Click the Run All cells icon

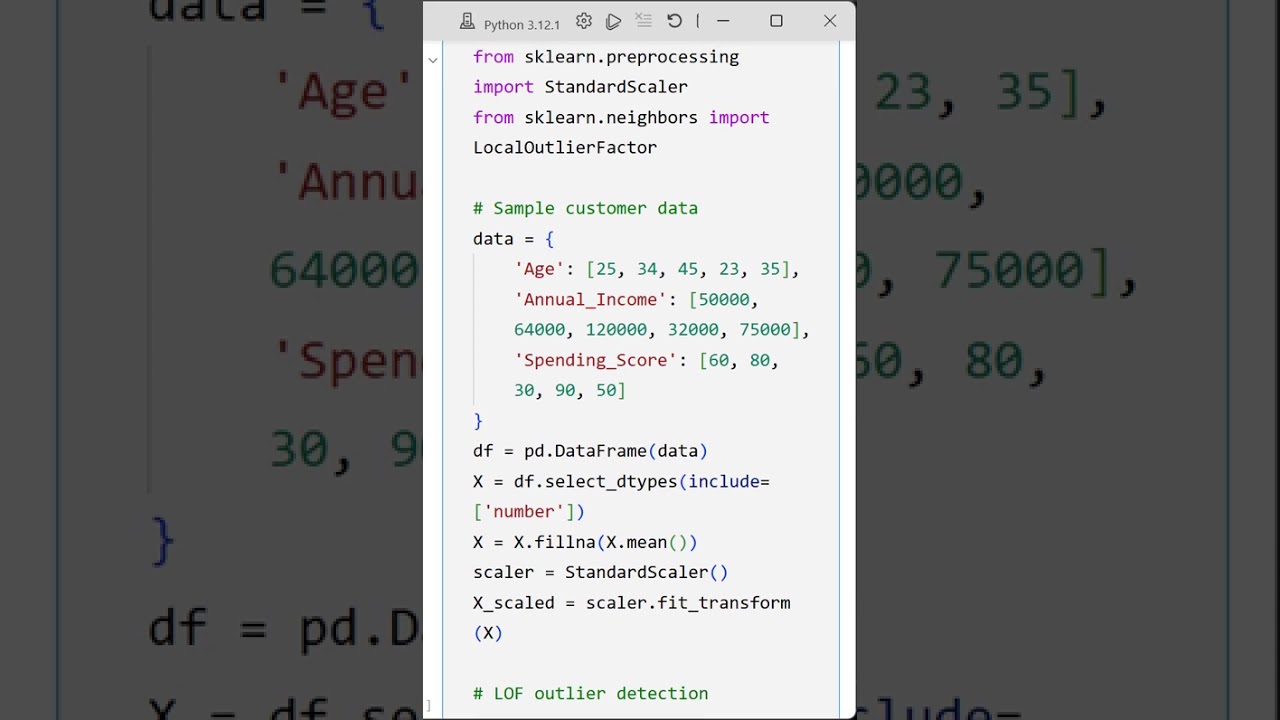[614, 21]
